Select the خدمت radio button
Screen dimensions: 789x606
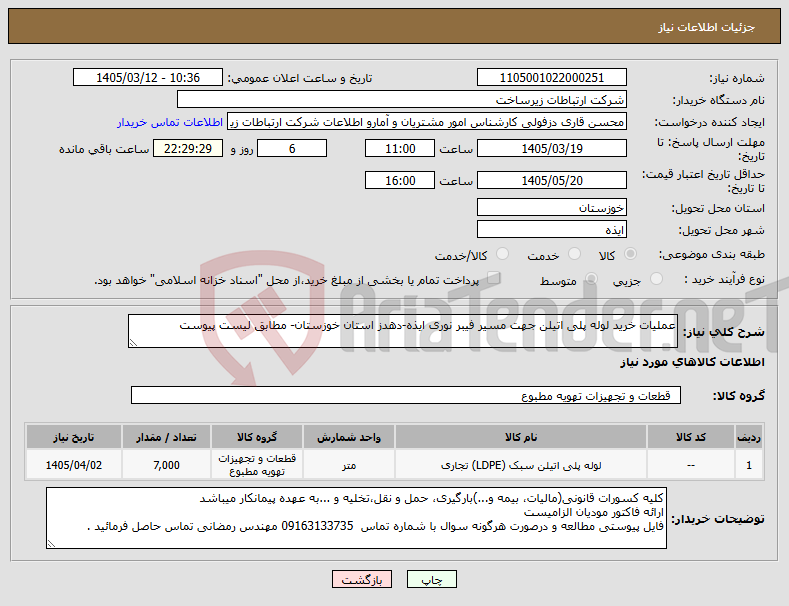(574, 254)
